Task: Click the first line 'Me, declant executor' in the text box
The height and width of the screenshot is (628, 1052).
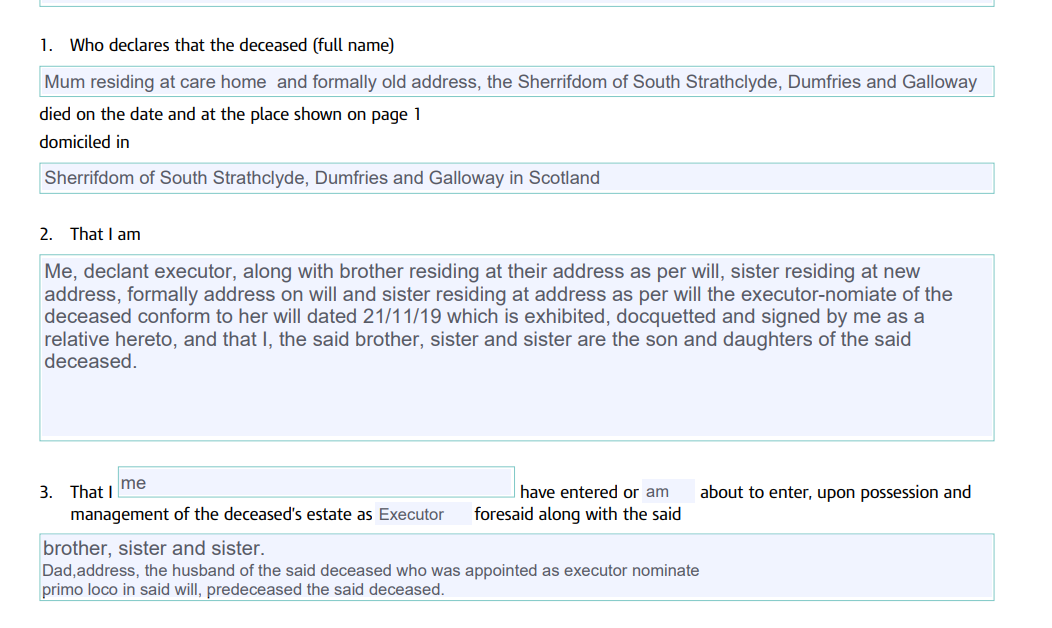Action: (482, 271)
